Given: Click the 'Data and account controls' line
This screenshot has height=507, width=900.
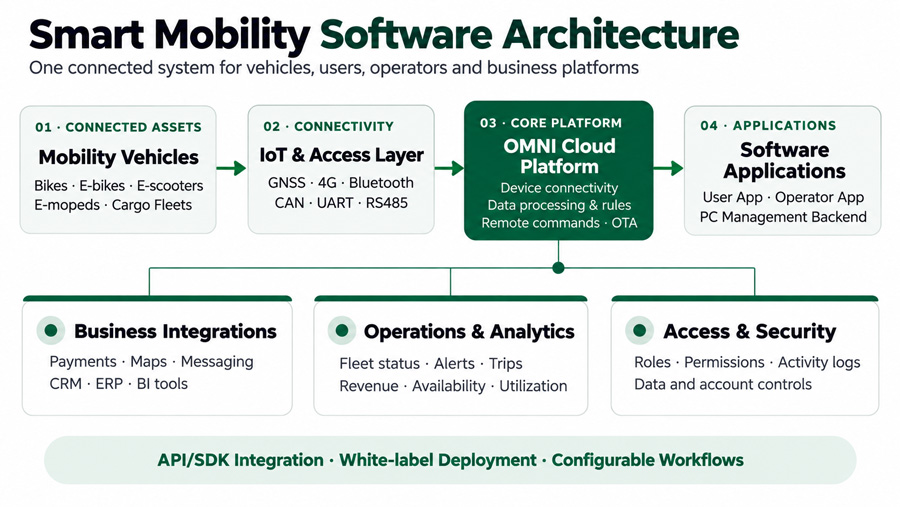Looking at the screenshot, I should pos(723,384).
